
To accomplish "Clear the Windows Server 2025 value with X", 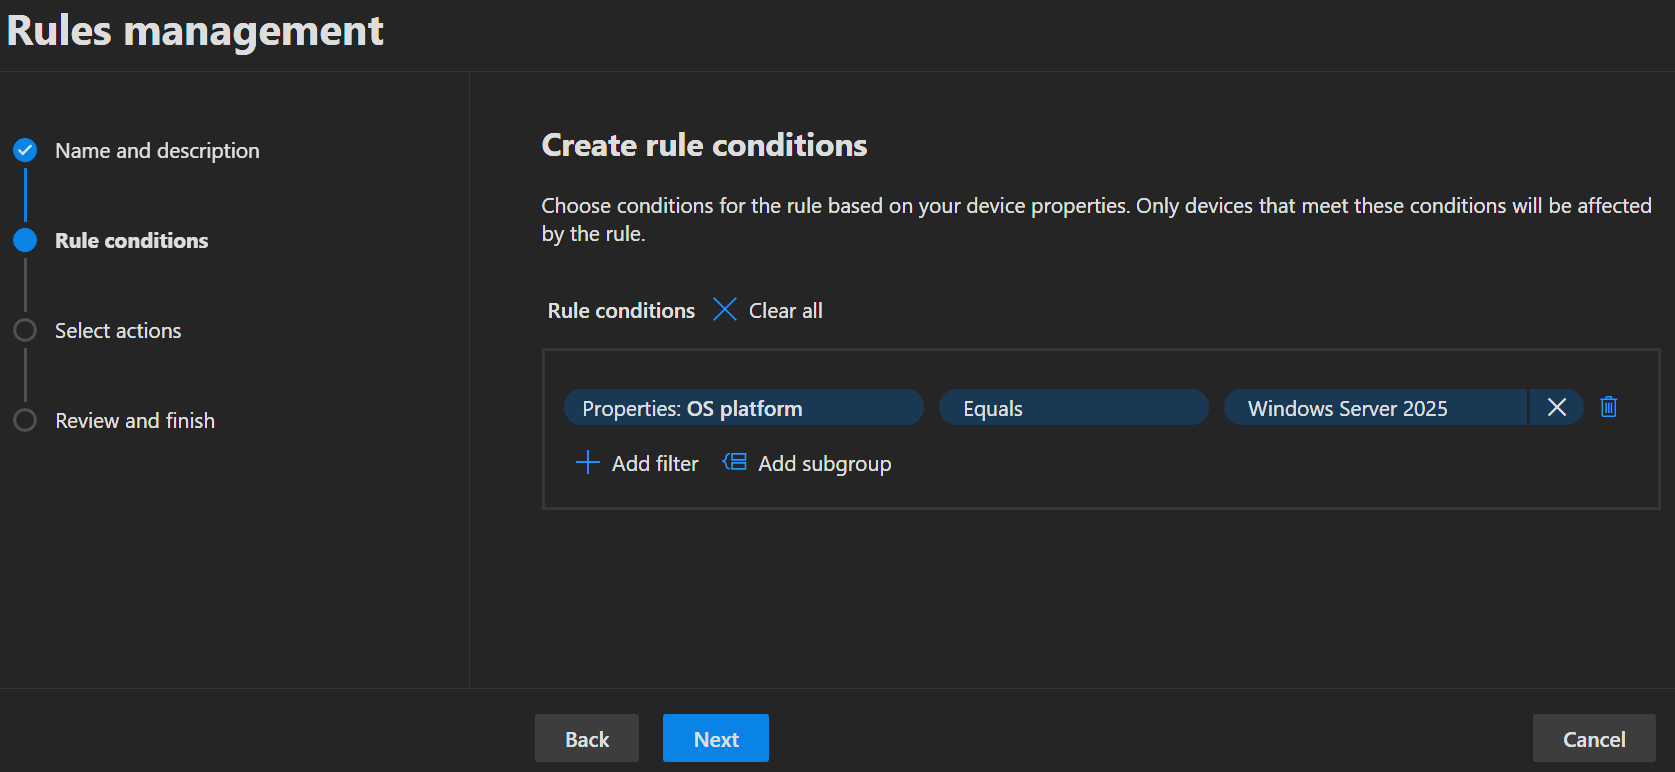I will [1556, 407].
